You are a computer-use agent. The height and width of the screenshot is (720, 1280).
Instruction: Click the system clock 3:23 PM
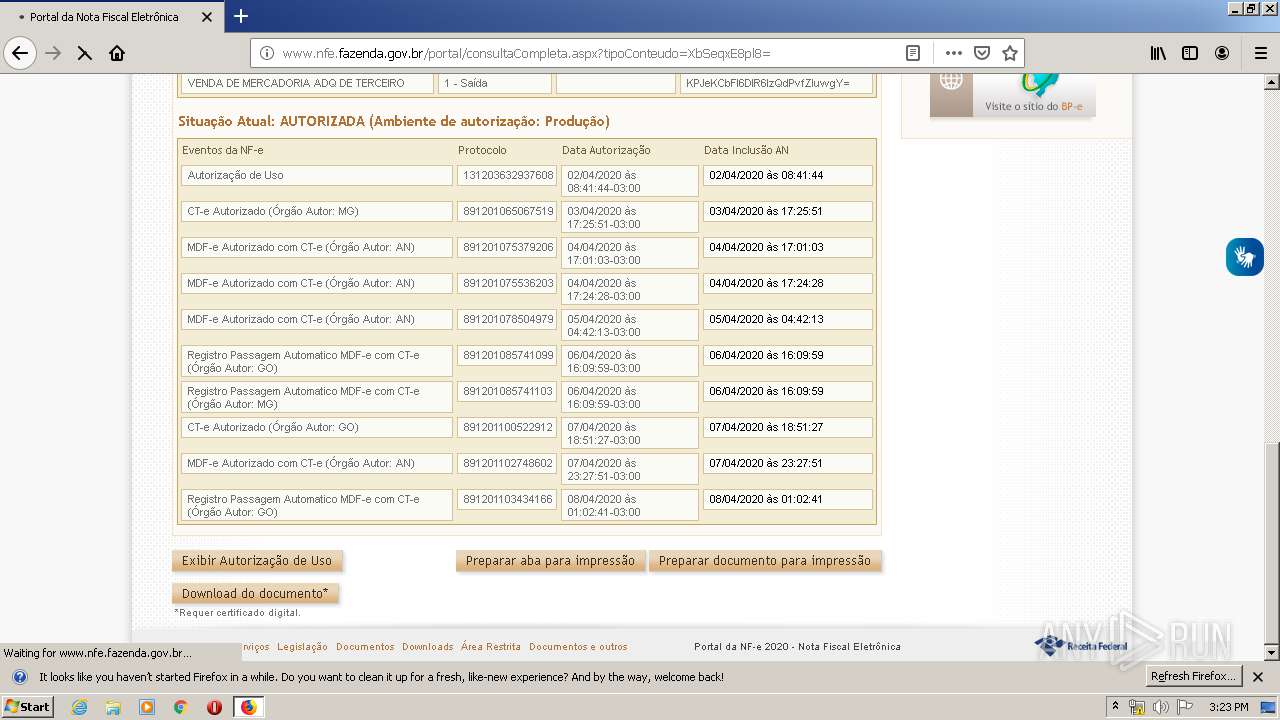tap(1228, 707)
